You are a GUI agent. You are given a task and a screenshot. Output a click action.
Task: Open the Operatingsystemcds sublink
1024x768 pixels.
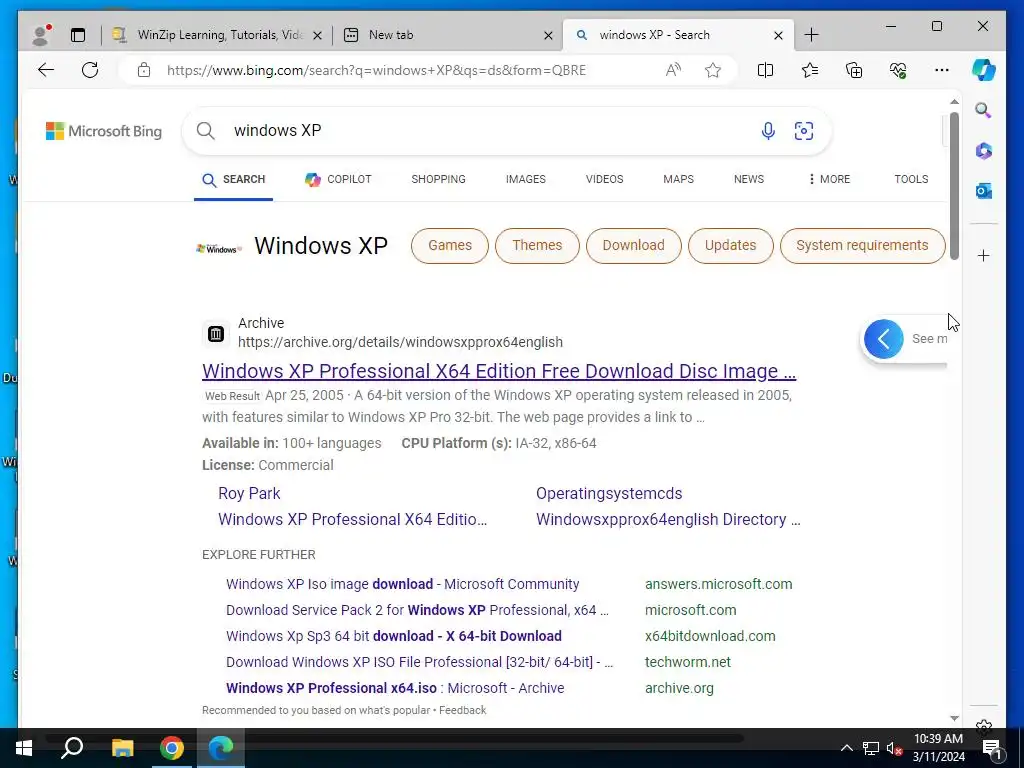click(609, 493)
